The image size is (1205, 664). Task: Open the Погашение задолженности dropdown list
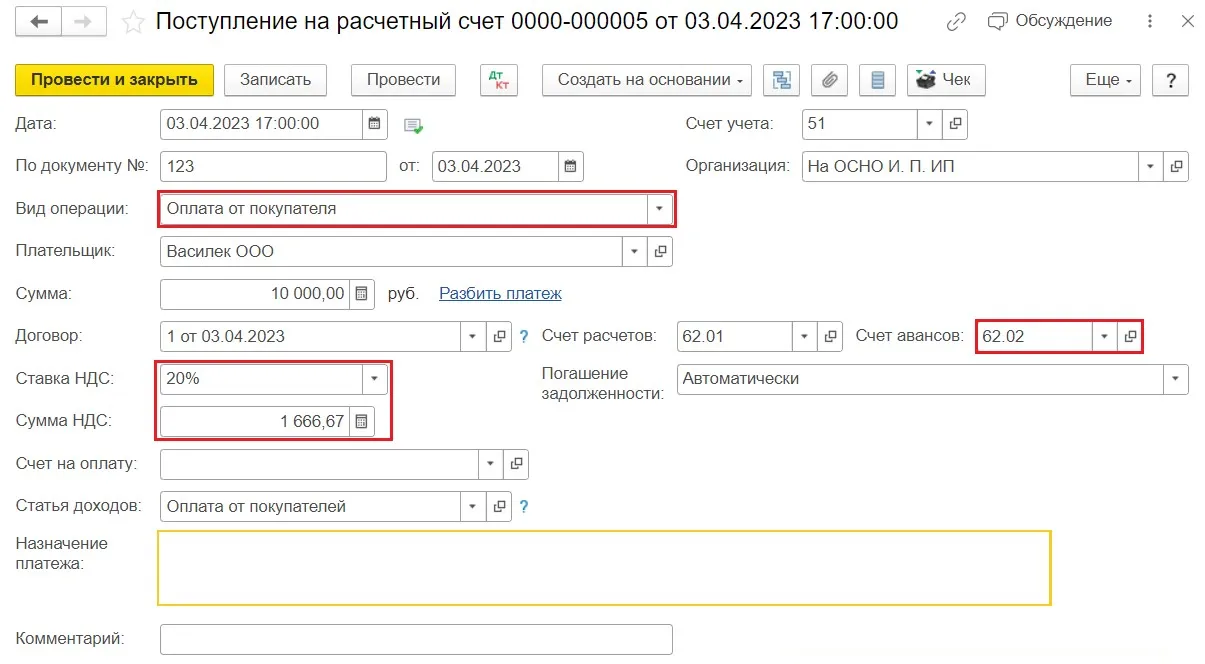pos(1175,379)
